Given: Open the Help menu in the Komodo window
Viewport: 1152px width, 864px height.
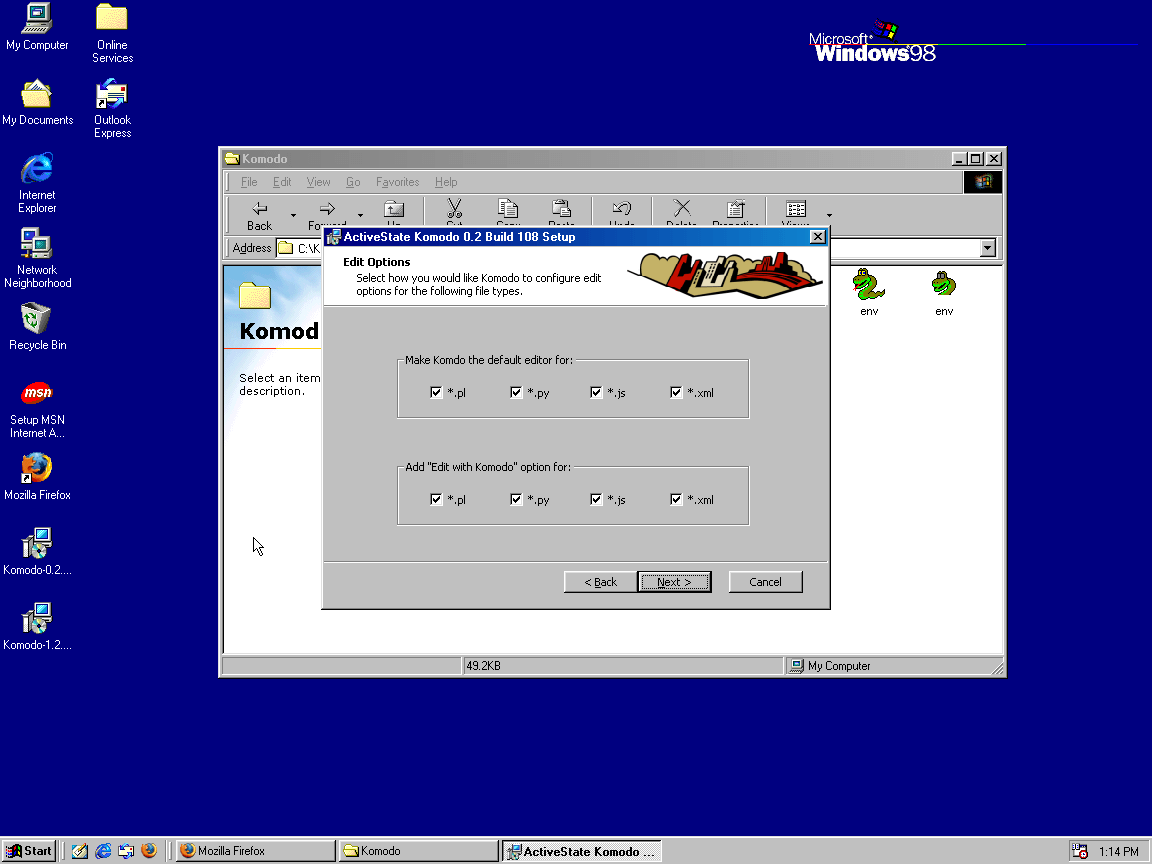Looking at the screenshot, I should coord(446,182).
